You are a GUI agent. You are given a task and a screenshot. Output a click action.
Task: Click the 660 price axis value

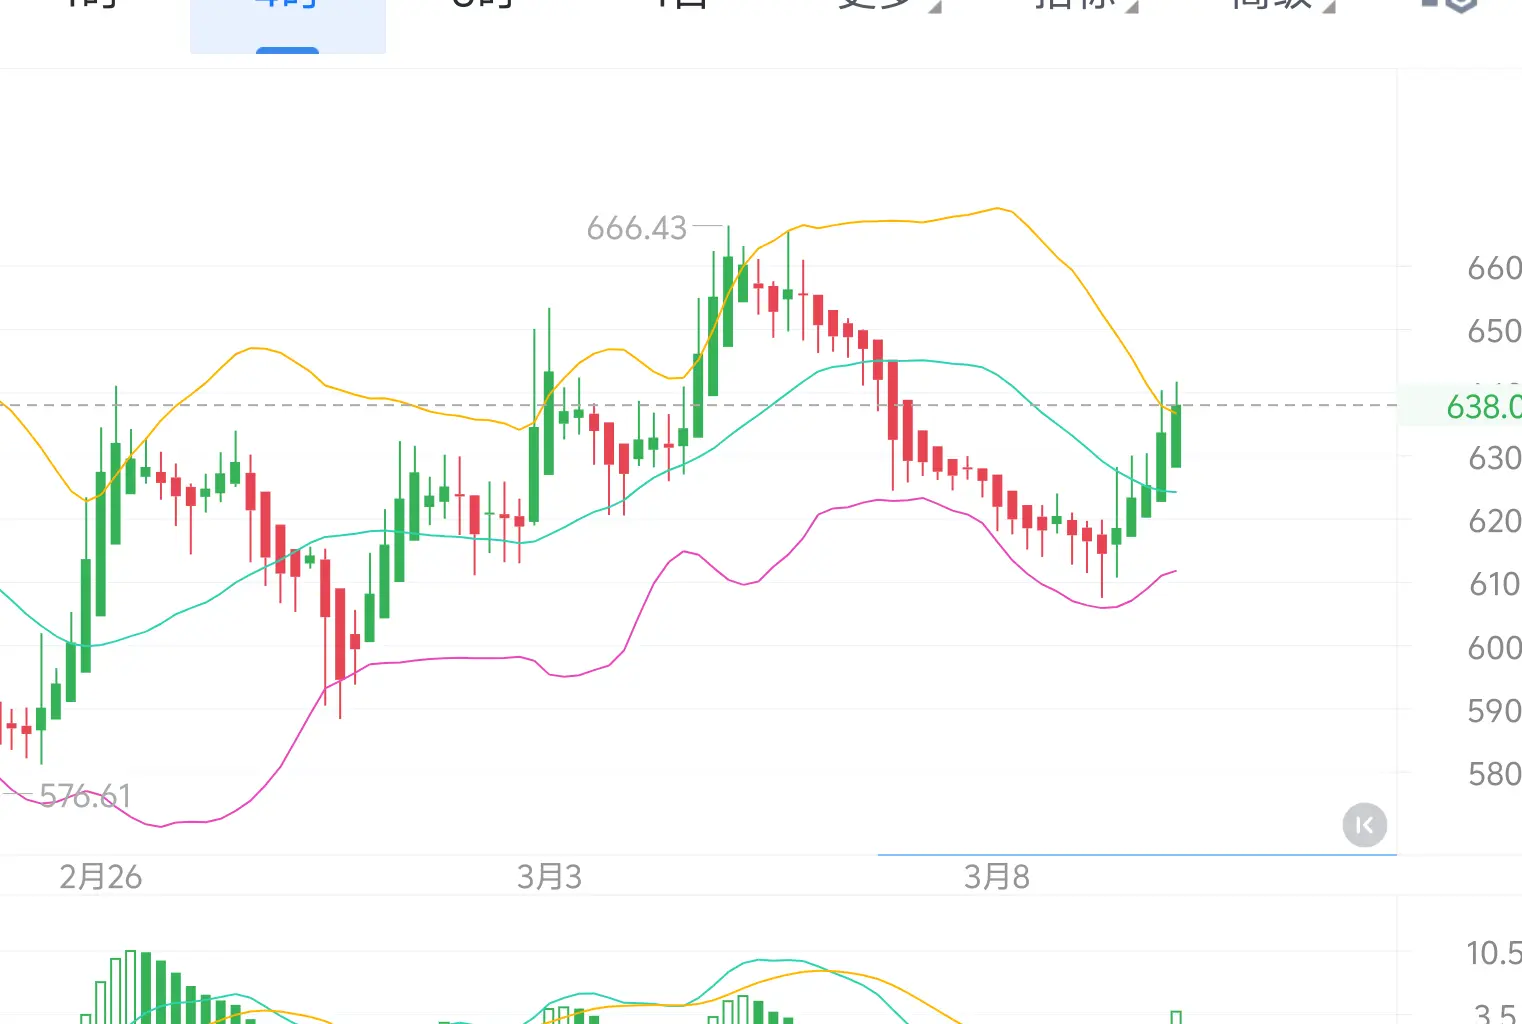point(1494,268)
